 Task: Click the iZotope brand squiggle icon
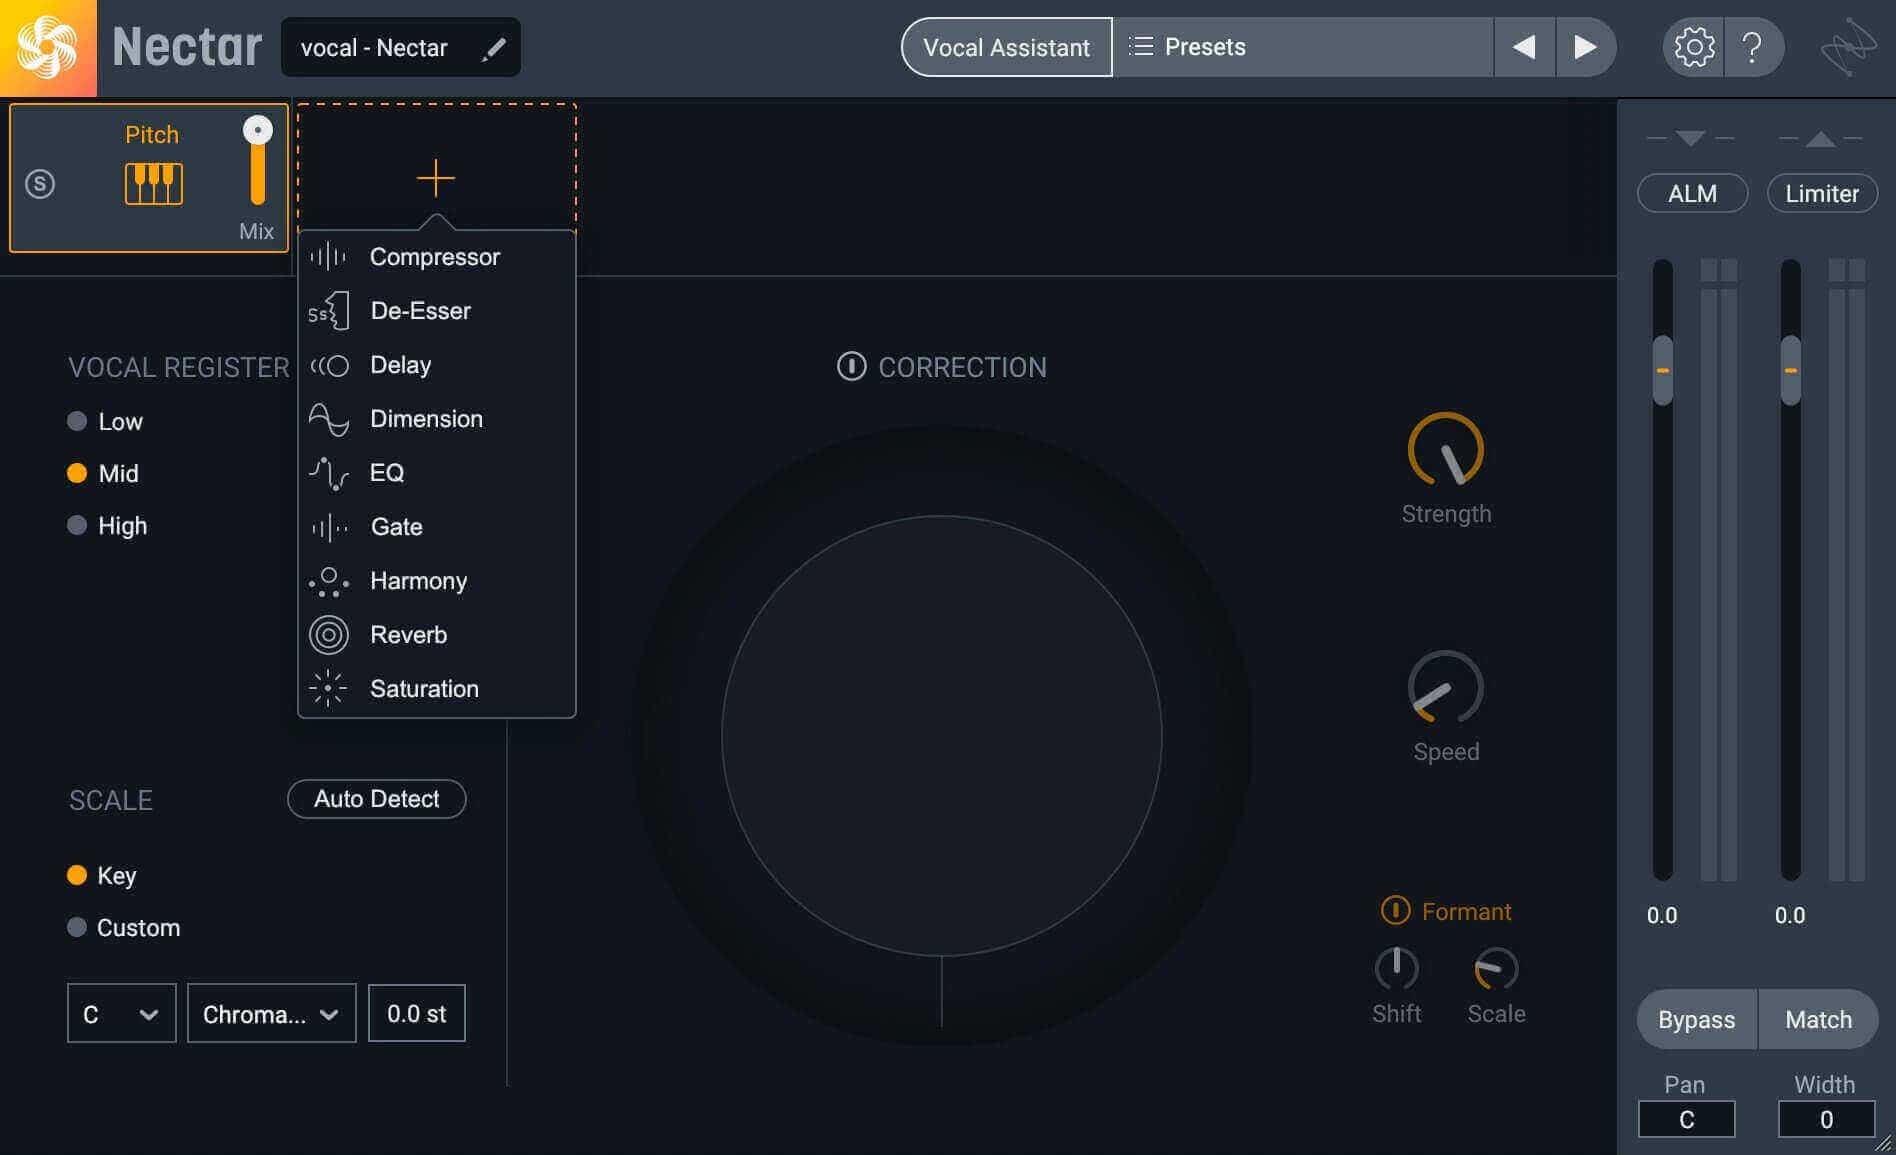click(1847, 47)
